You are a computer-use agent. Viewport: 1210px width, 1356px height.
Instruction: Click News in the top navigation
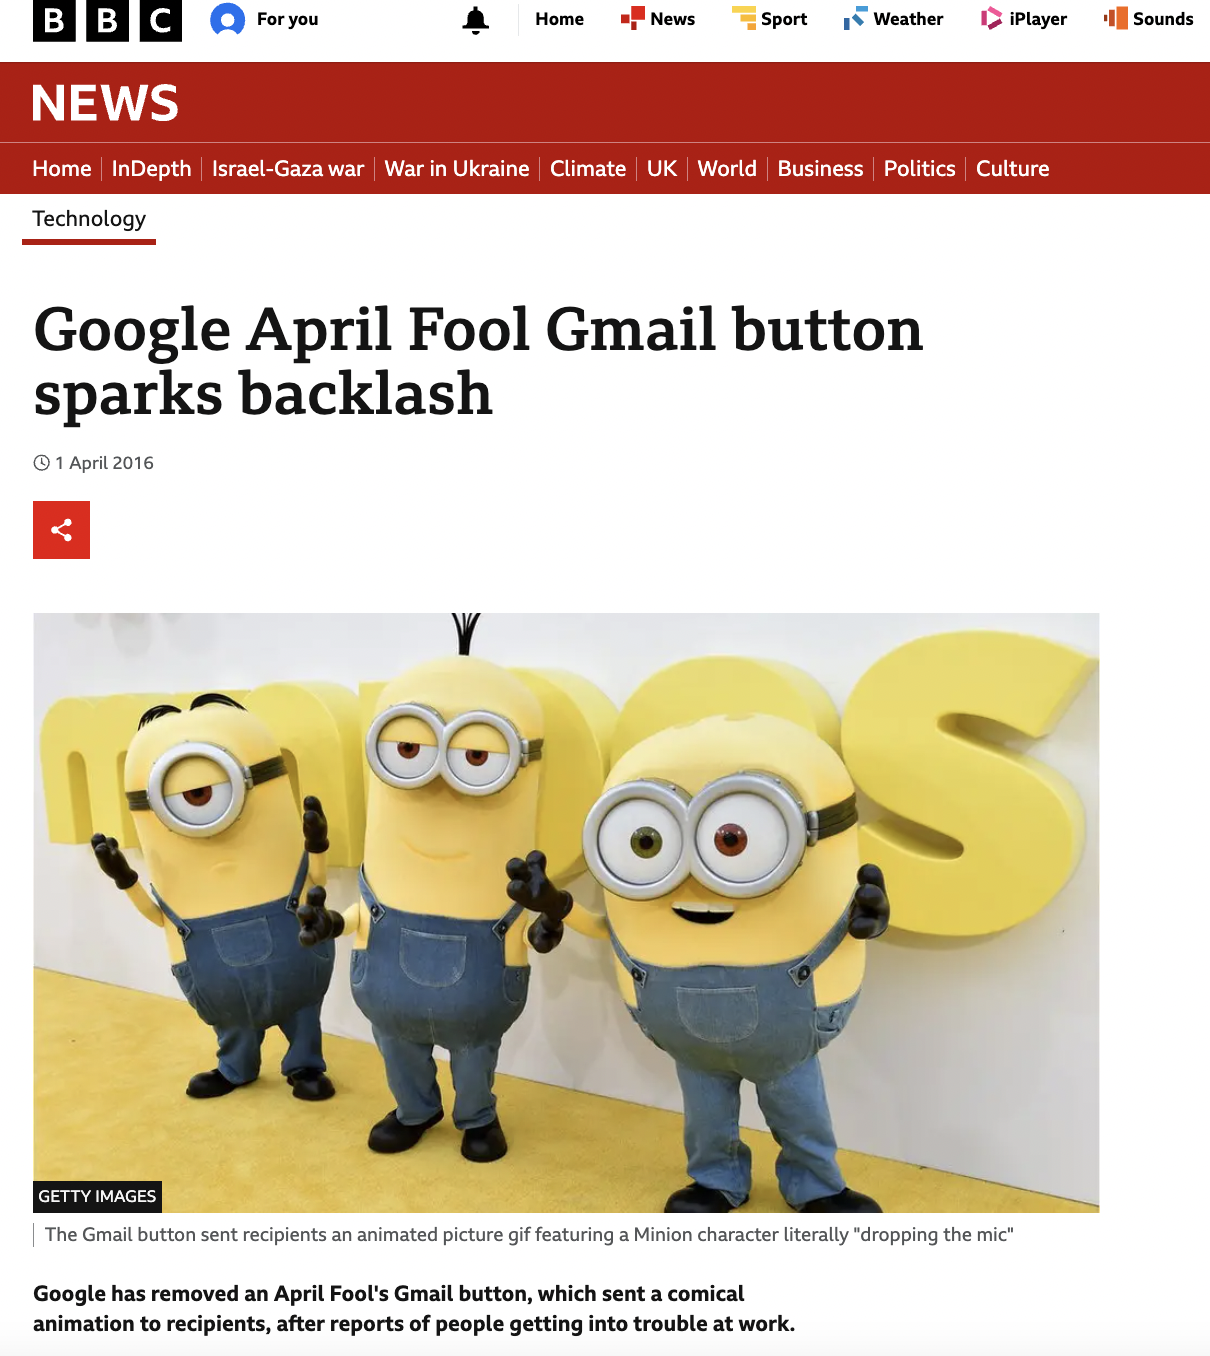coord(658,19)
